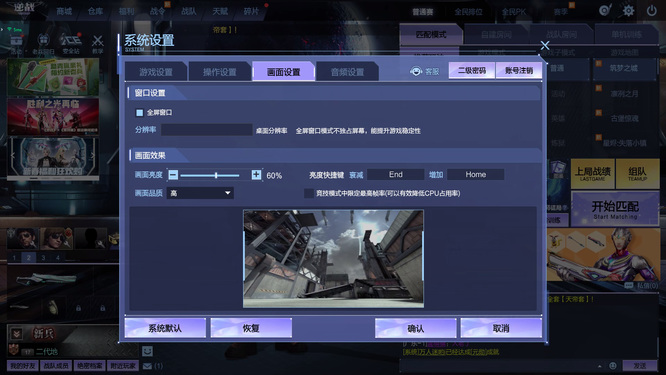Click the plus icon for 画面亮度
Viewport: 666px width, 375px height.
click(x=256, y=175)
